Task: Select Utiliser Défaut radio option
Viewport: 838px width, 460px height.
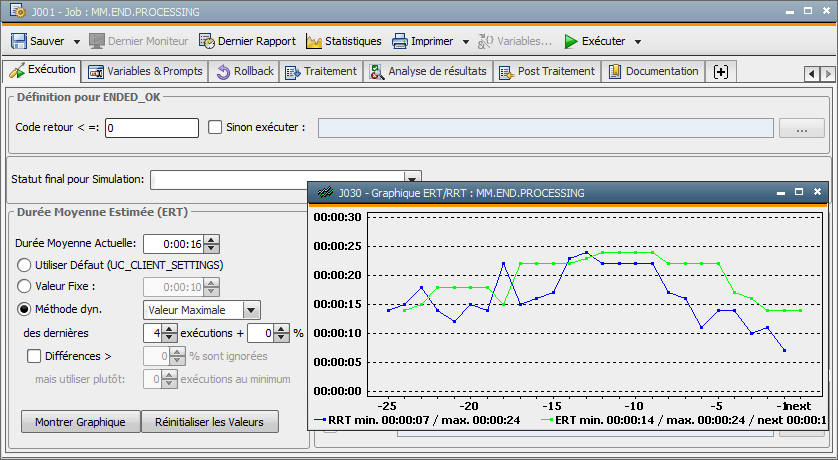Action: [x=25, y=265]
